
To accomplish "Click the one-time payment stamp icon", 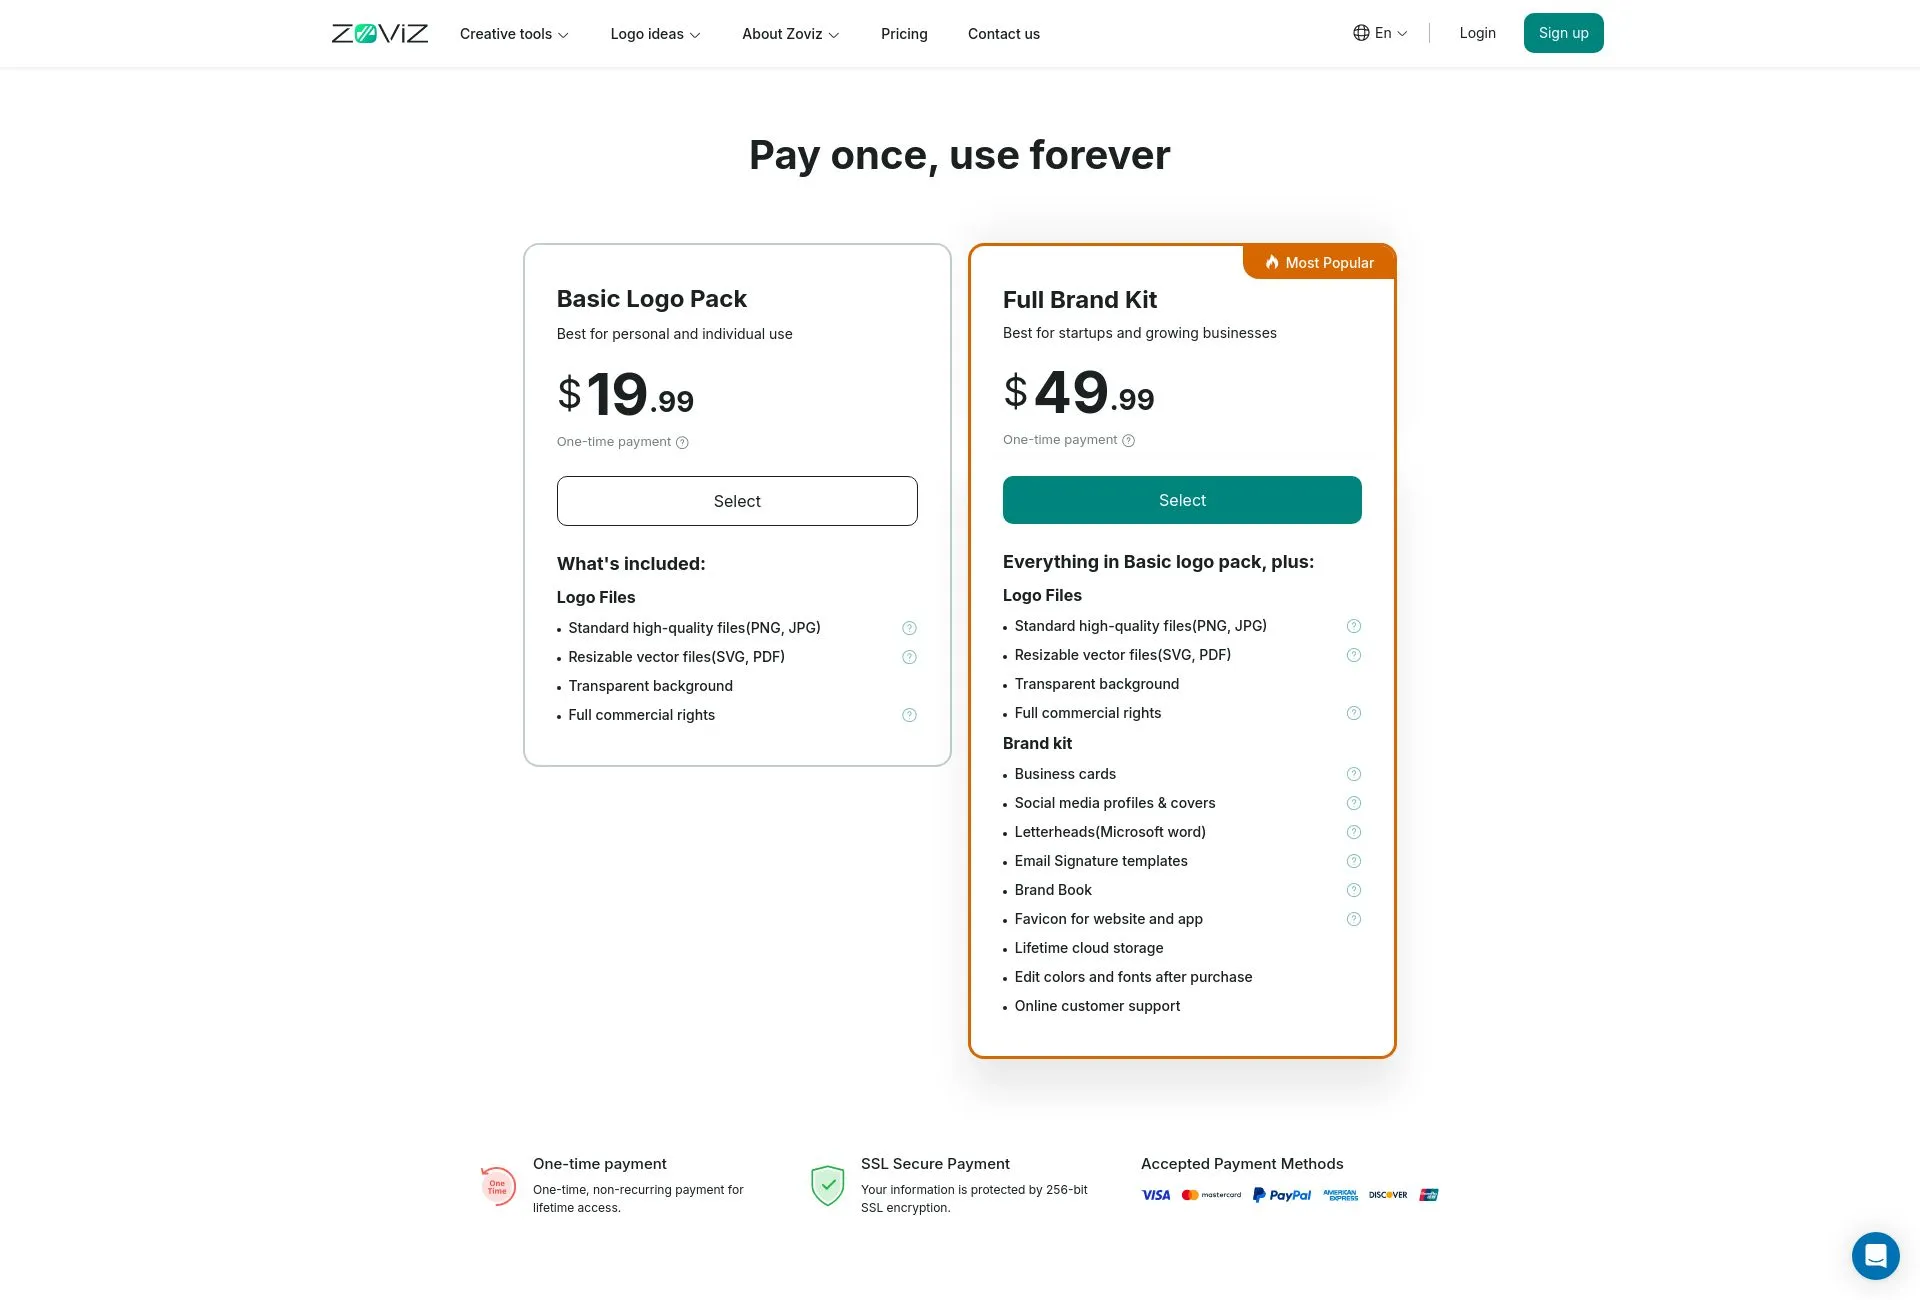I will click(498, 1184).
